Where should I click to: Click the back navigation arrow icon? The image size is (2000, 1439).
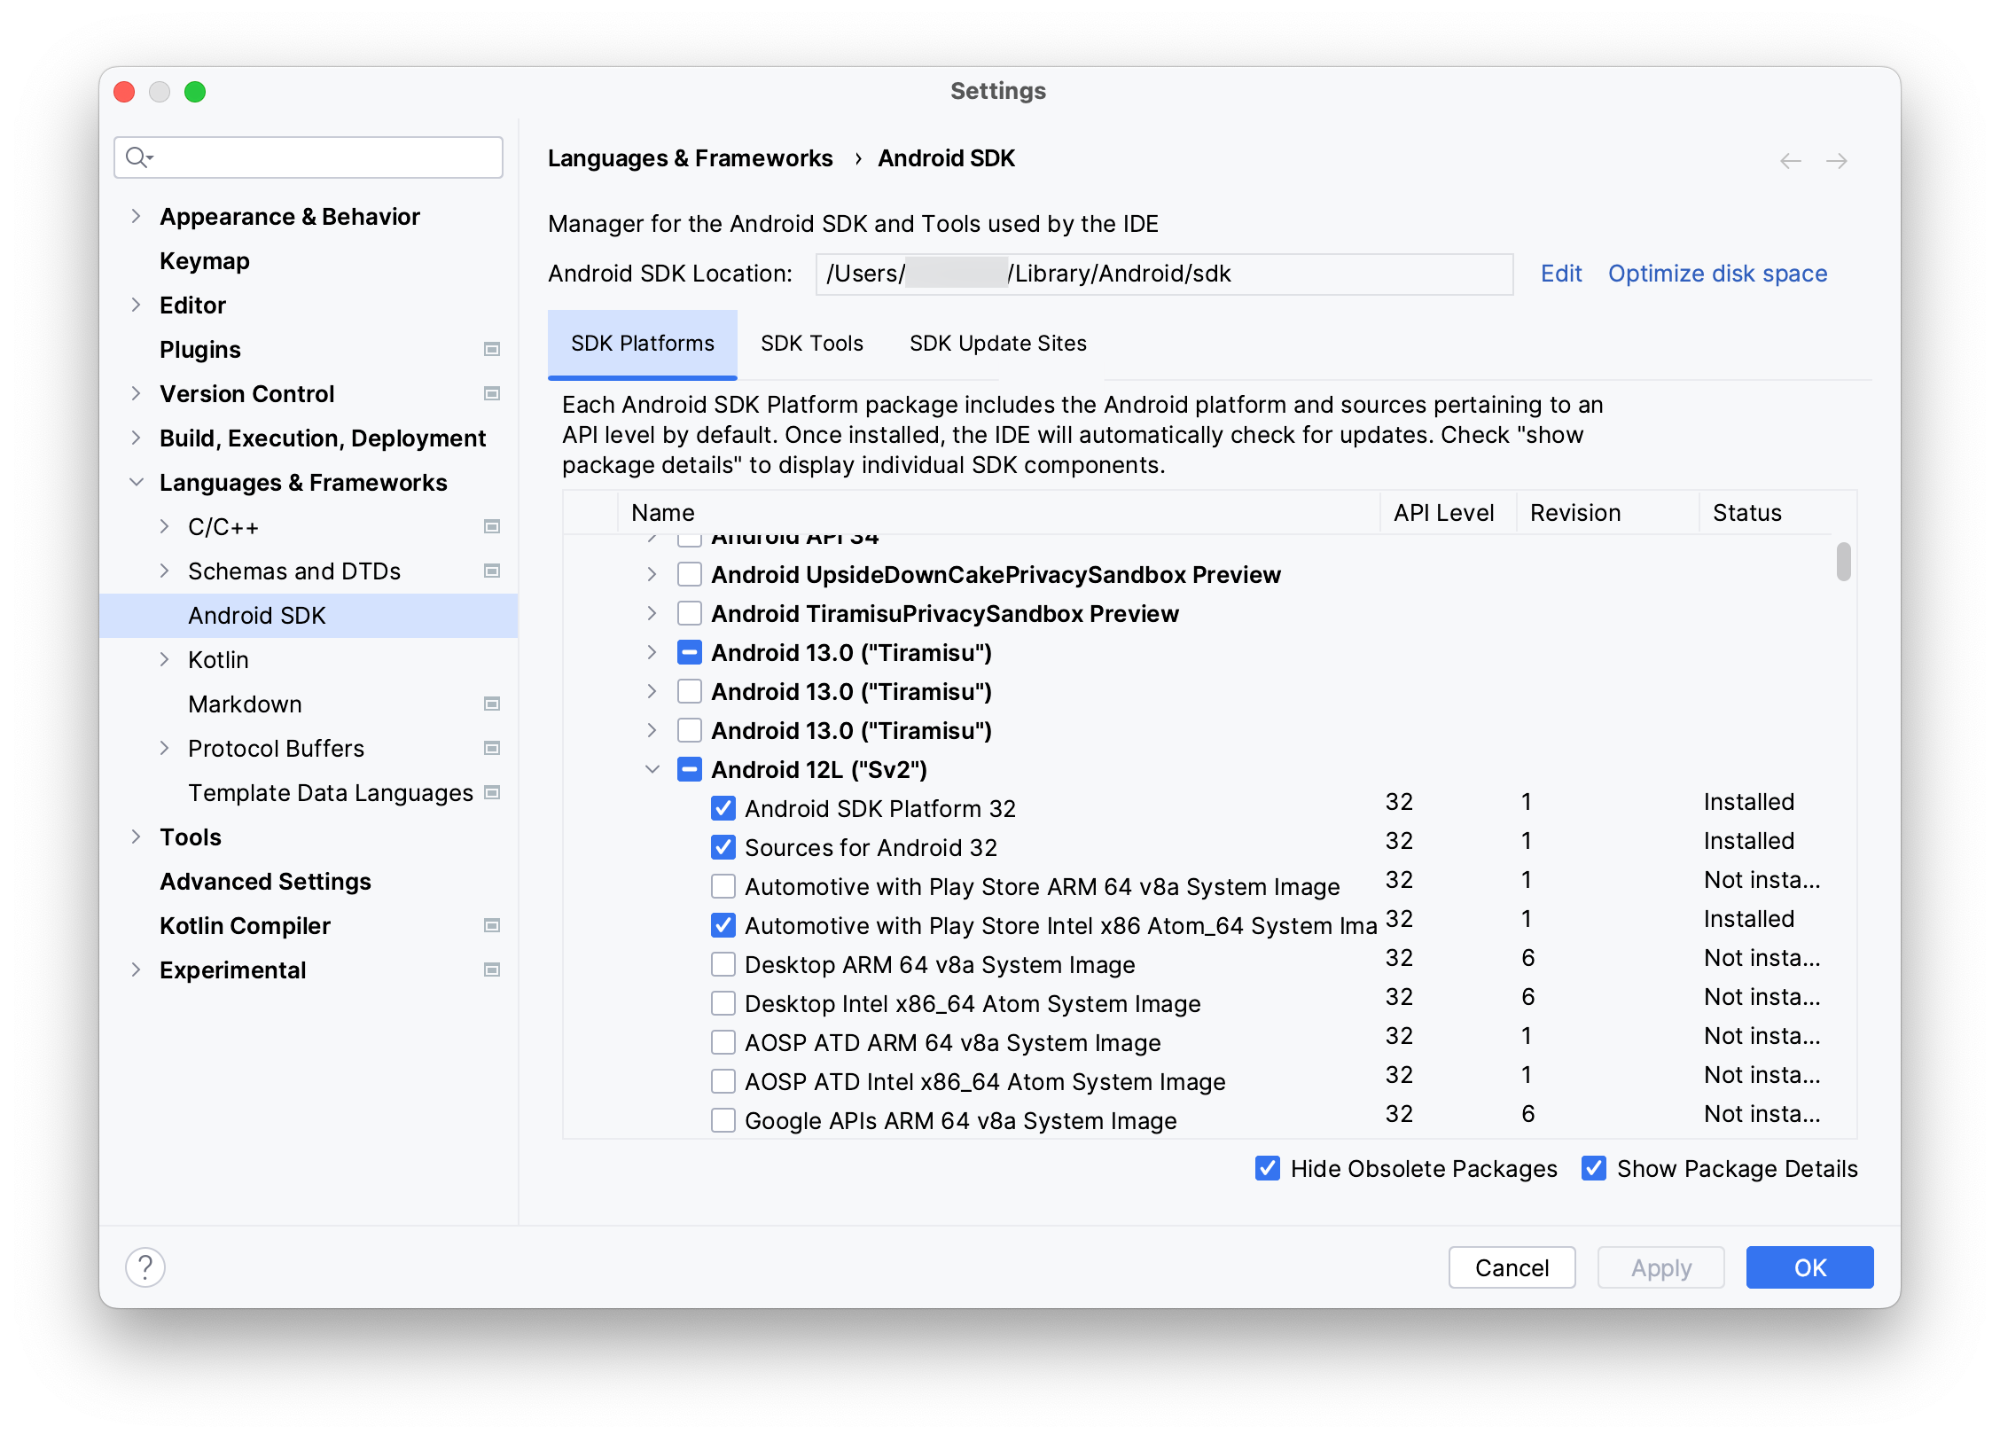(x=1790, y=158)
